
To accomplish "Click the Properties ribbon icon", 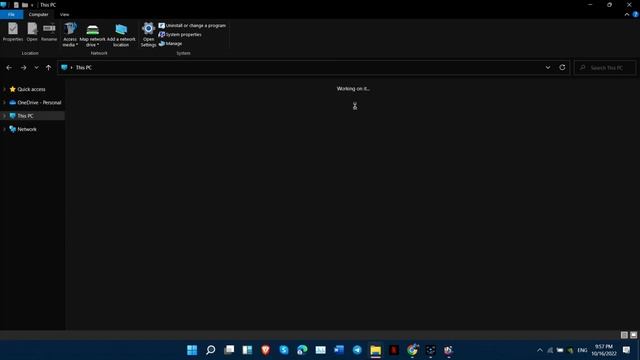I will (x=13, y=32).
